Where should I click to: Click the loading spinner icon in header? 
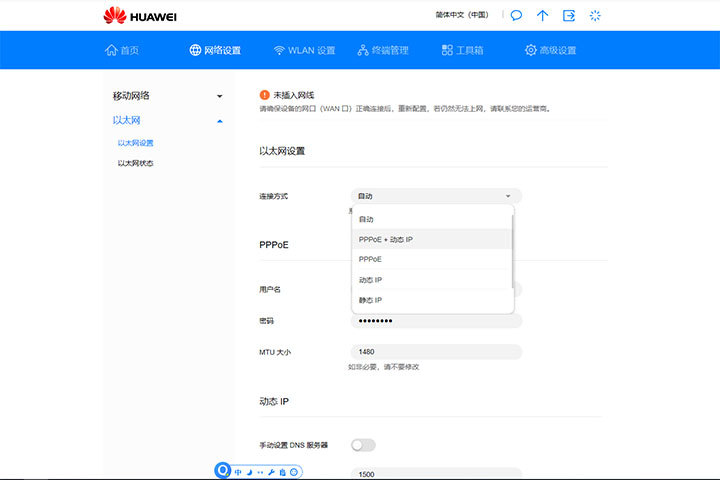(x=596, y=15)
